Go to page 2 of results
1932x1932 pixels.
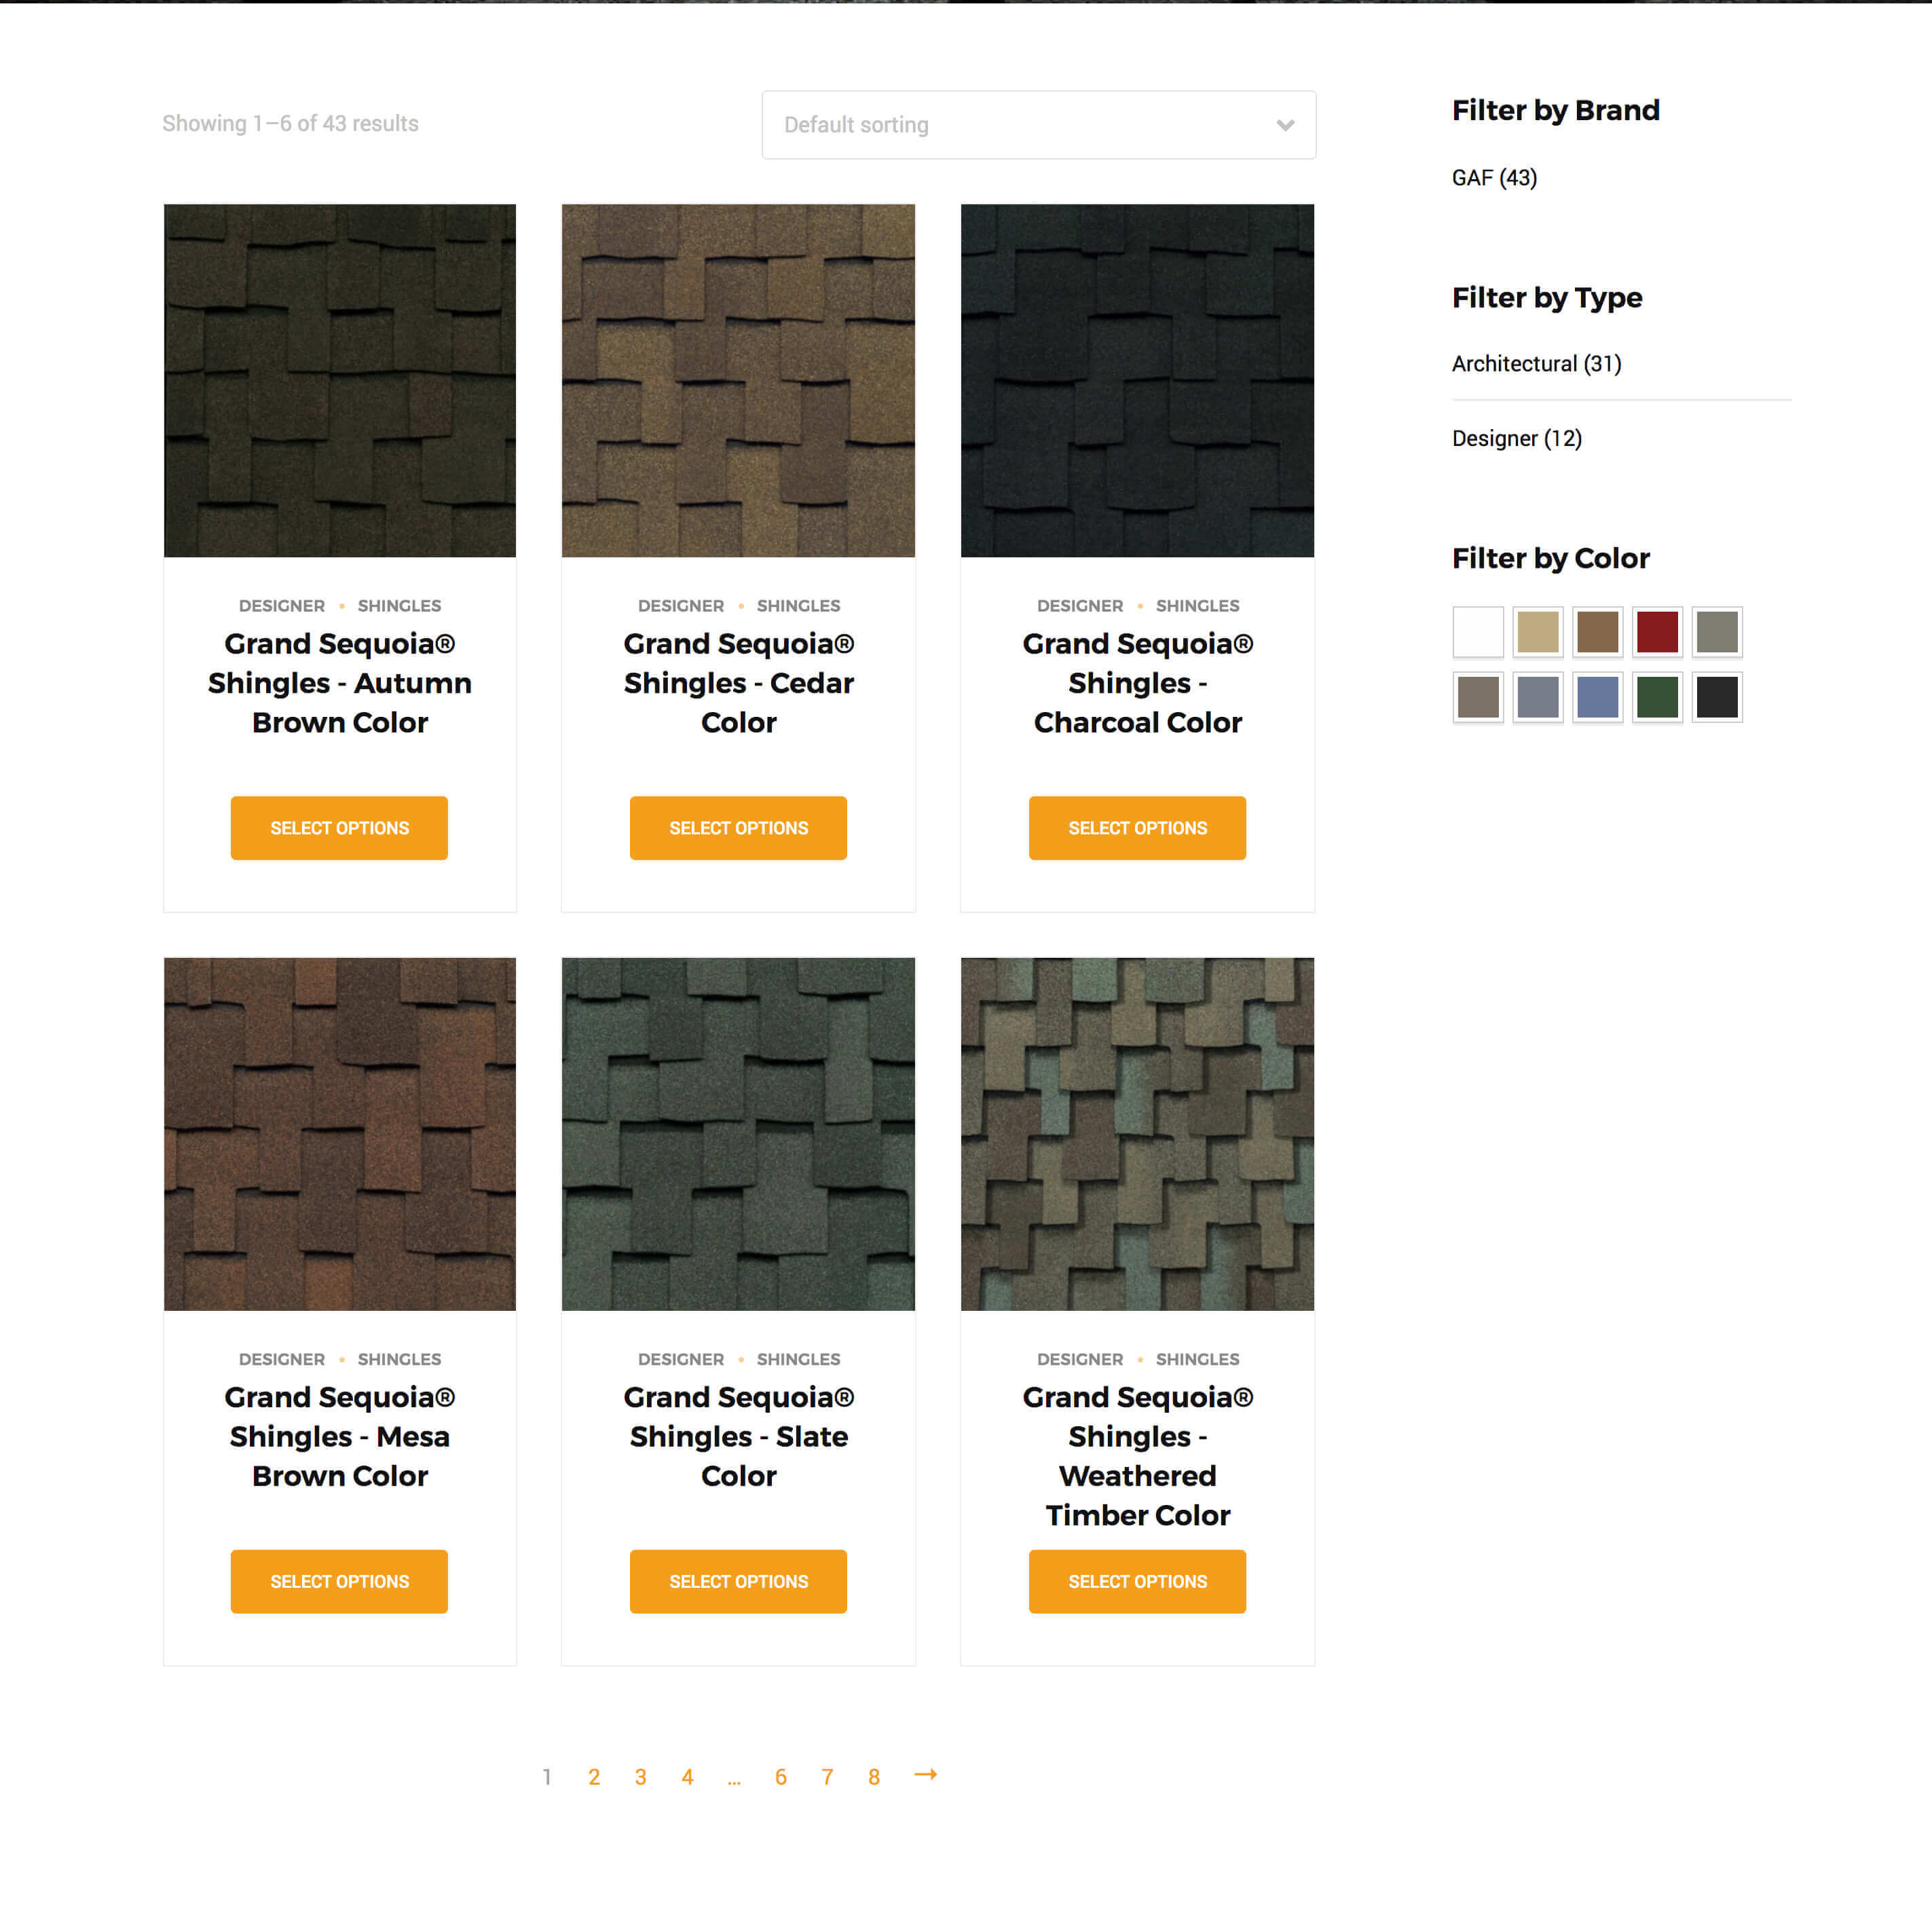click(594, 1777)
